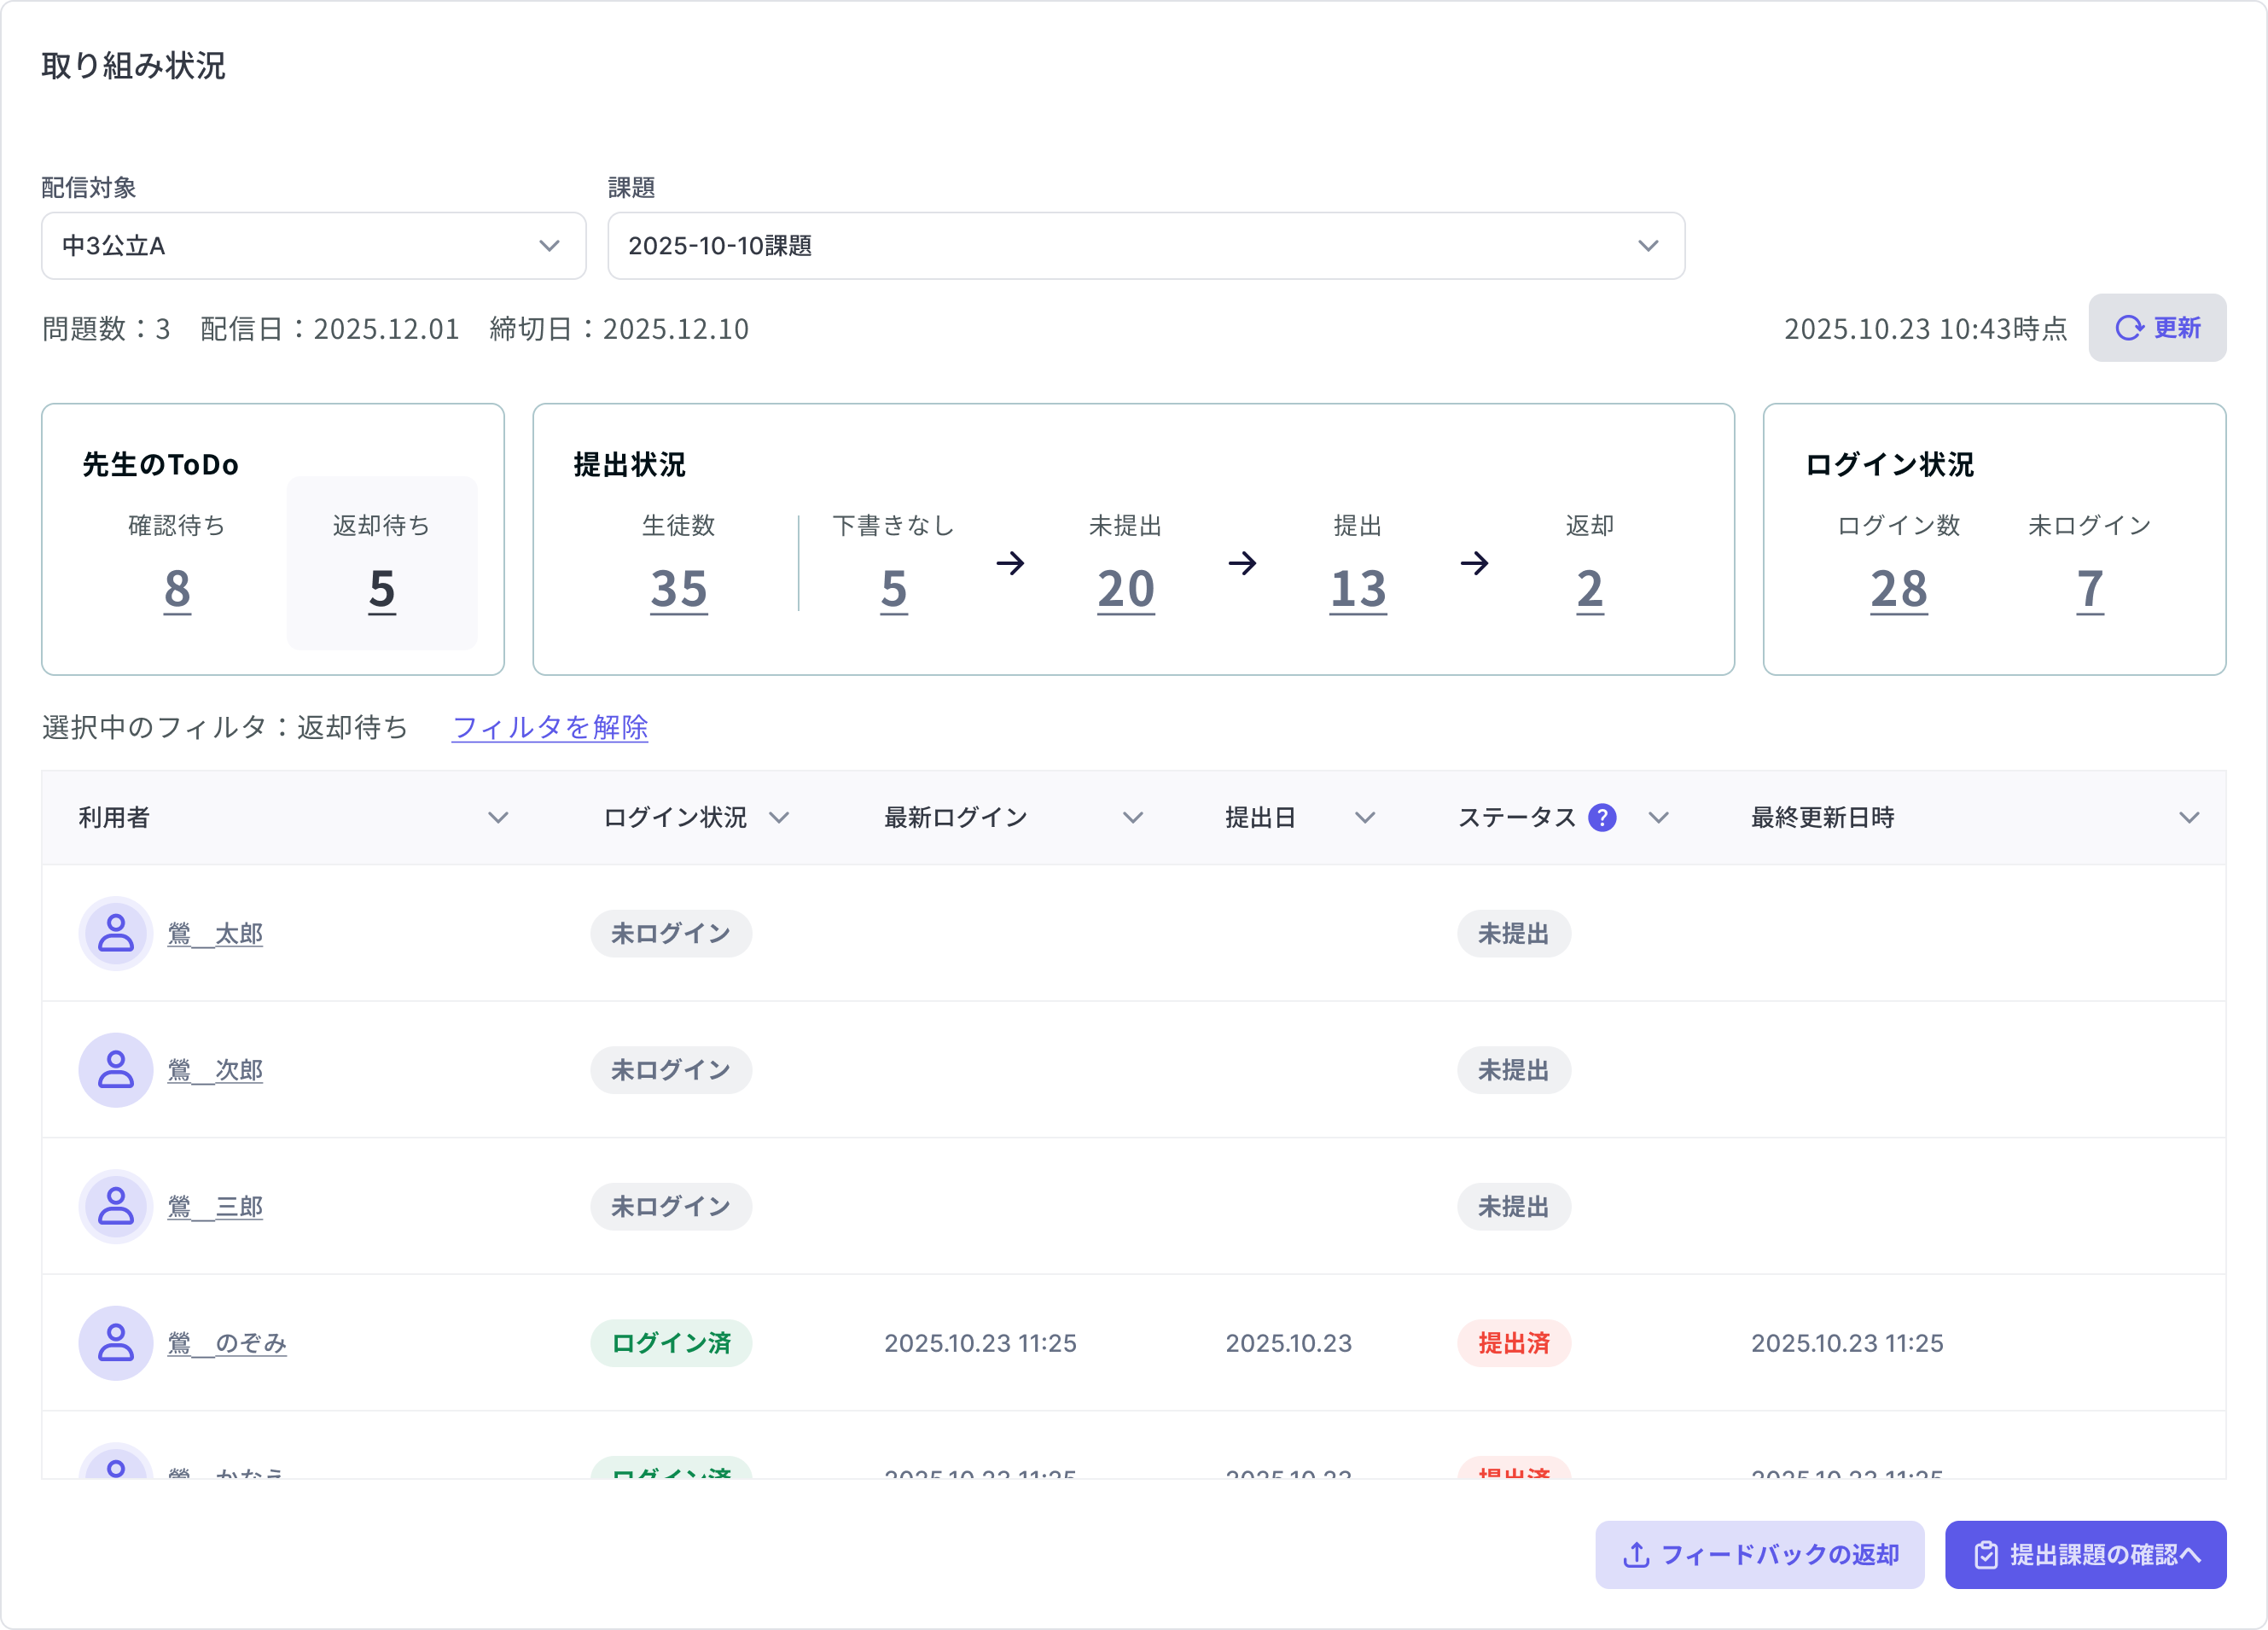Click the 更新 refresh button
Screen dimensions: 2268x1630
point(2157,328)
